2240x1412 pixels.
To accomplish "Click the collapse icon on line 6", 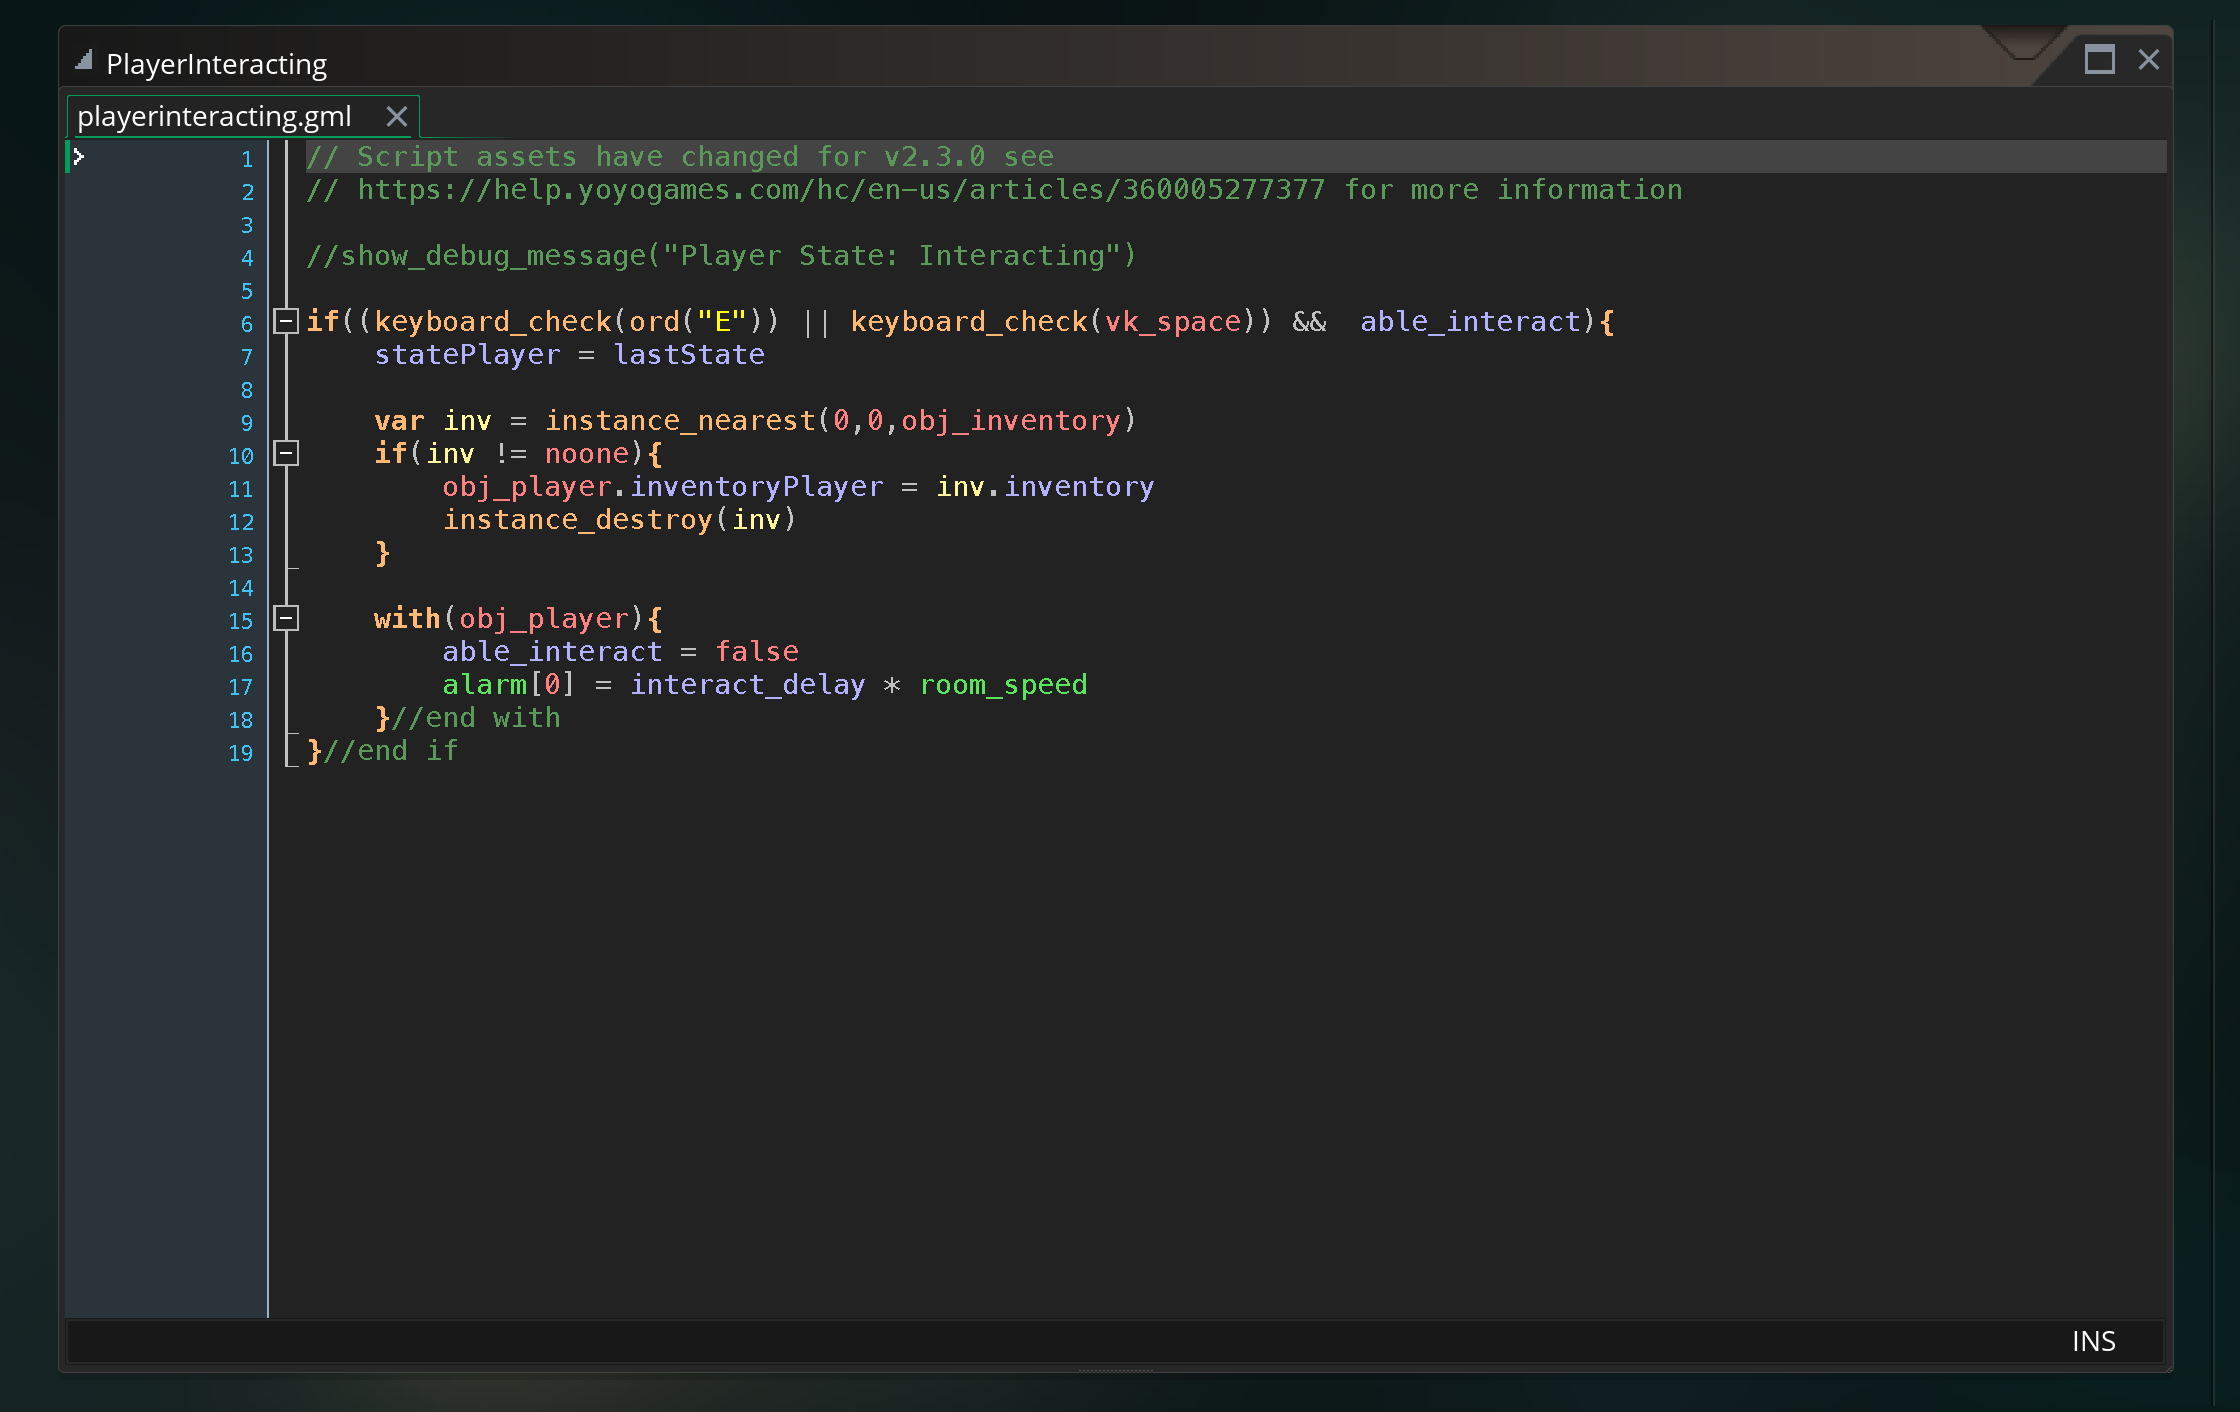I will pos(285,322).
